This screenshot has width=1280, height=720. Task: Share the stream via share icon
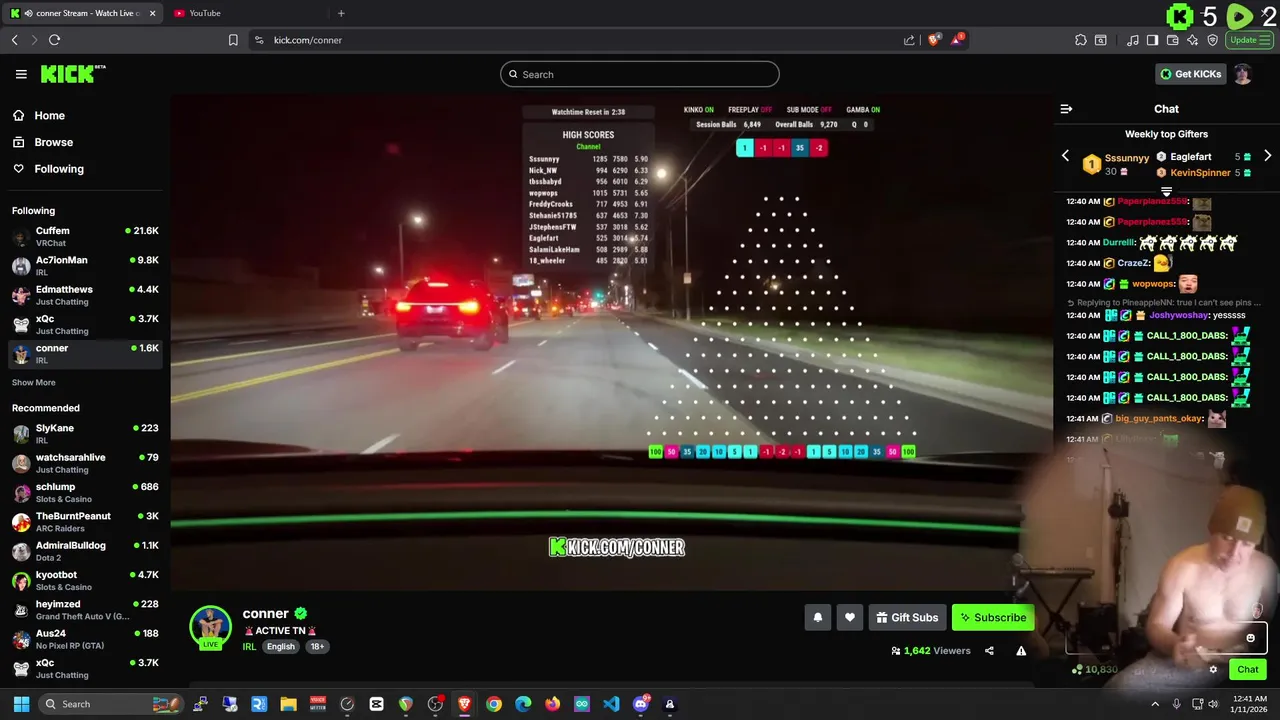point(989,651)
